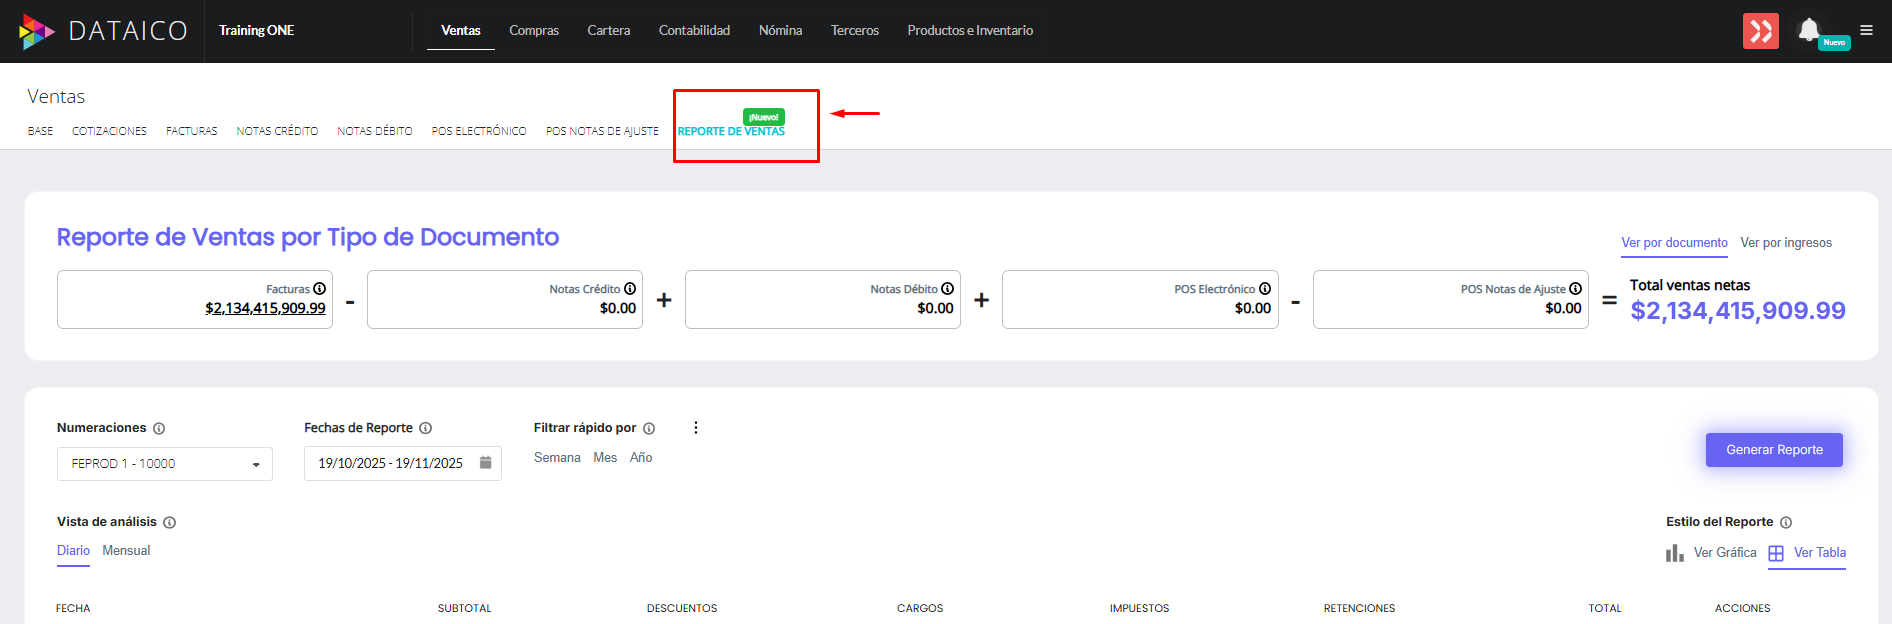Go to the Facturas tab
Viewport: 1892px width, 624px height.
click(191, 131)
